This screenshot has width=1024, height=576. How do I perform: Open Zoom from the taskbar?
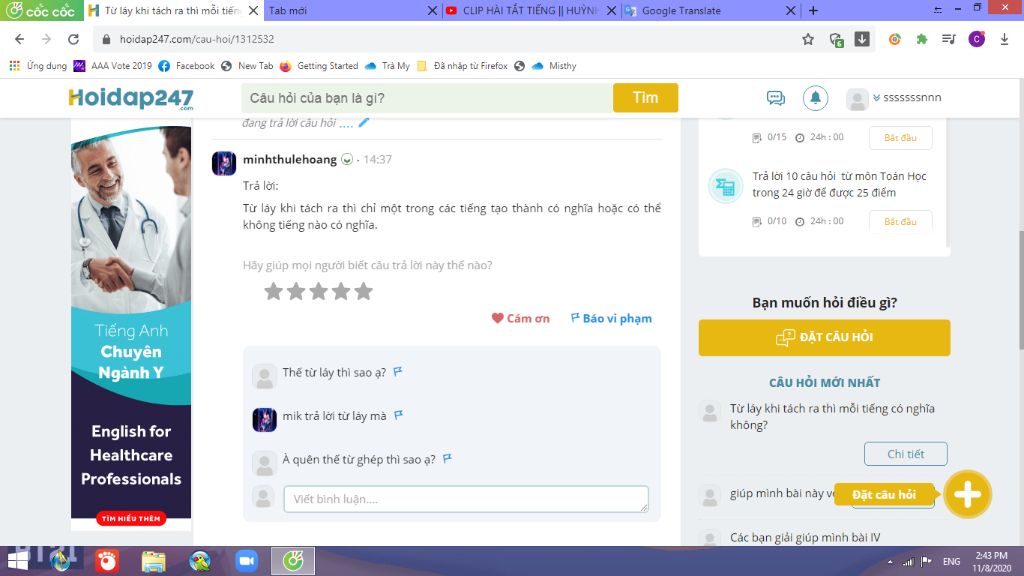pyautogui.click(x=246, y=561)
